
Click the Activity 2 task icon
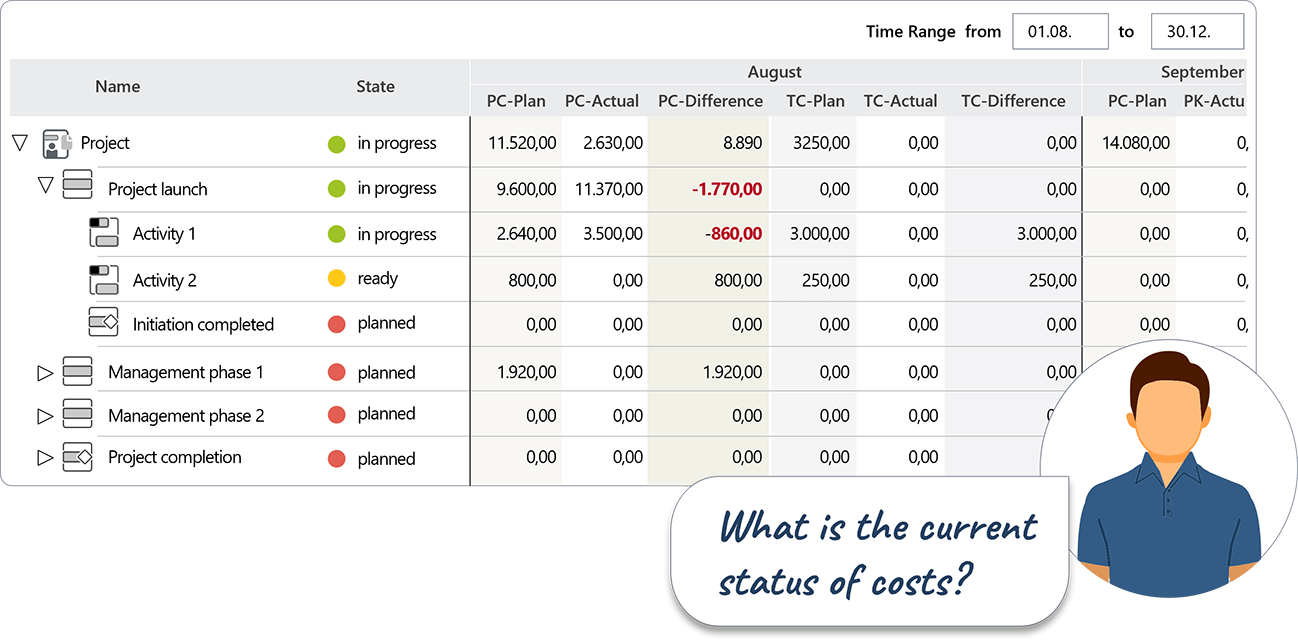point(104,279)
